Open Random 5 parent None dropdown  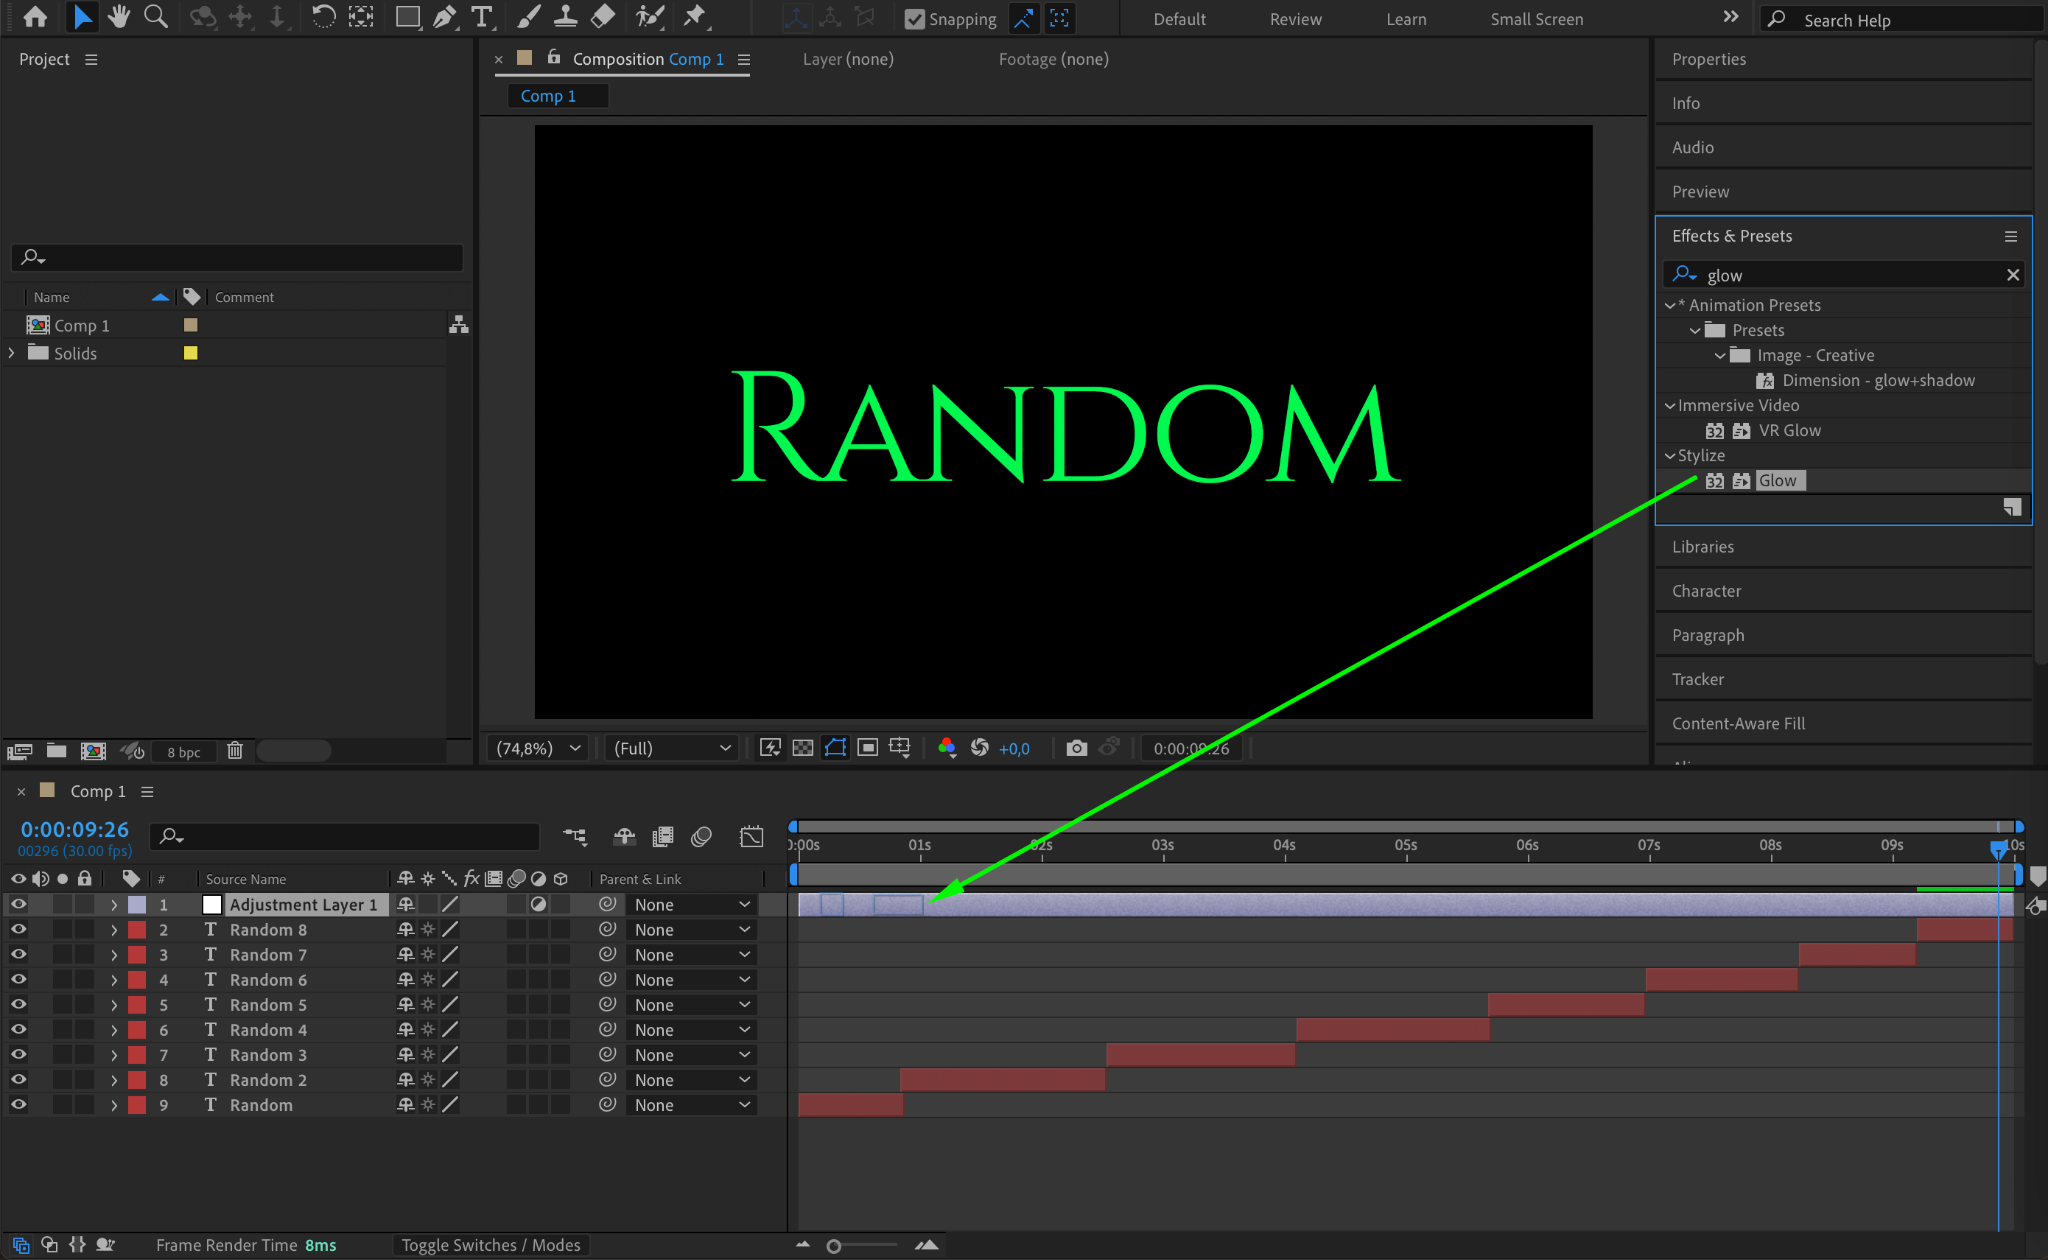pos(691,1005)
